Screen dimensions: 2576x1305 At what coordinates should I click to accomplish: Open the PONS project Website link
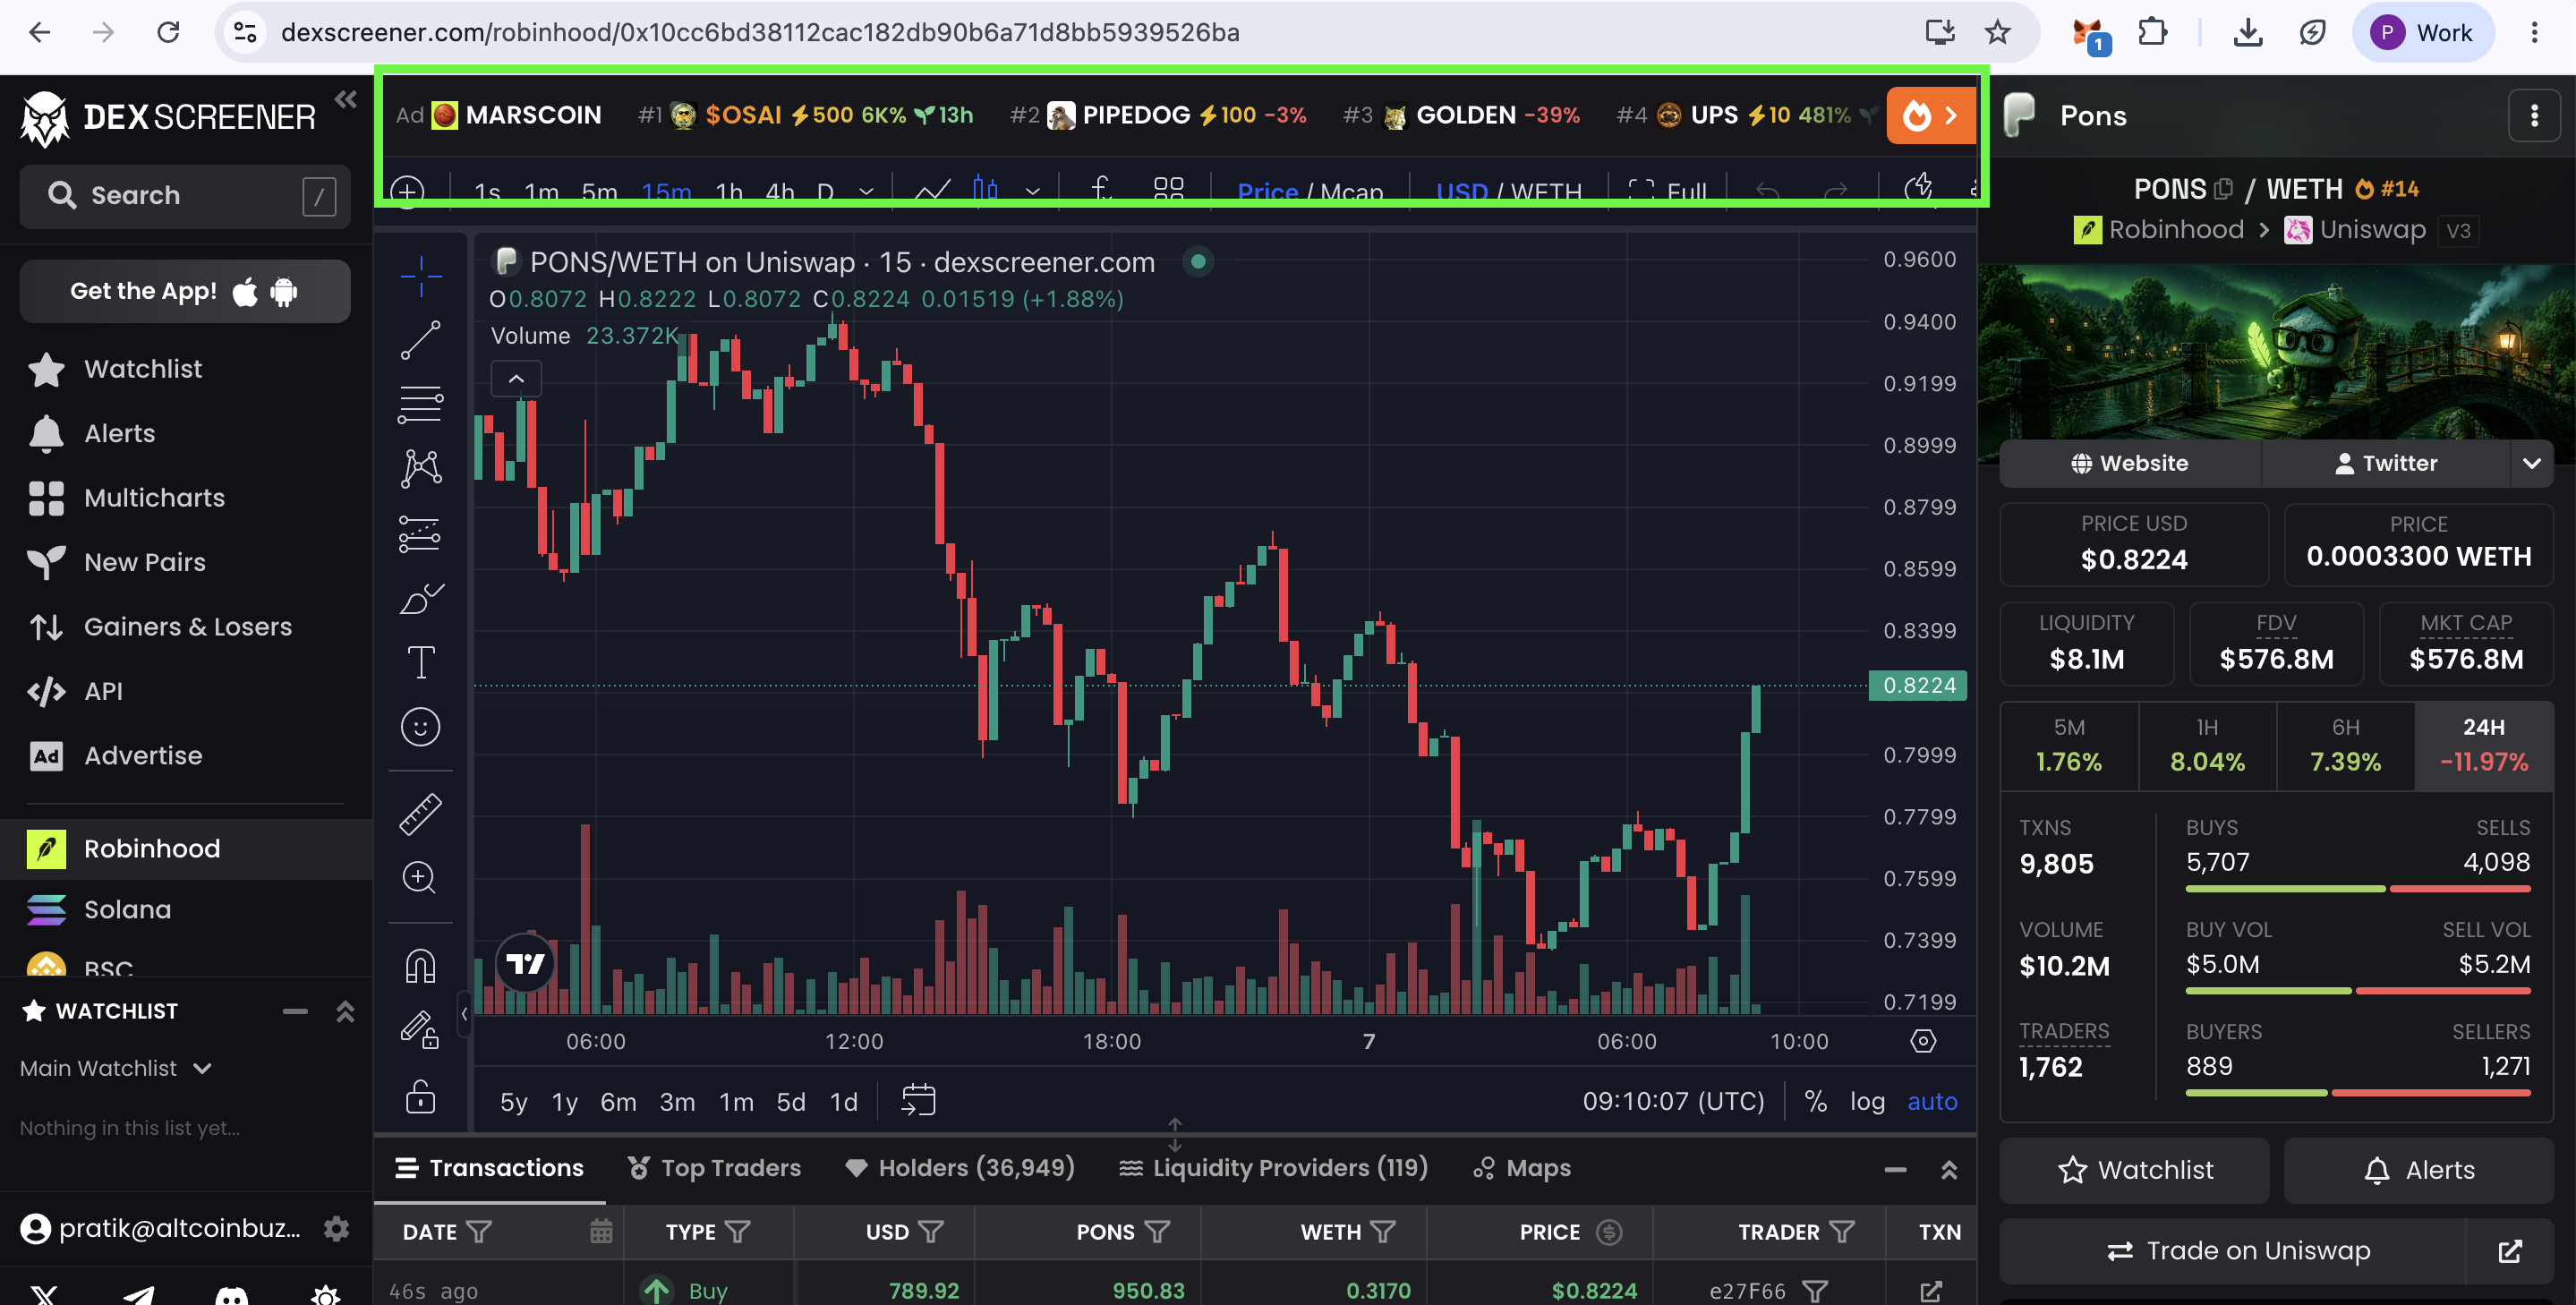click(x=2130, y=463)
